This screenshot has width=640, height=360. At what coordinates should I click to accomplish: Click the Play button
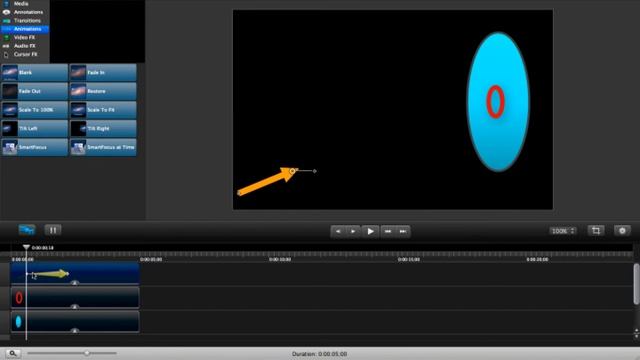pyautogui.click(x=370, y=231)
